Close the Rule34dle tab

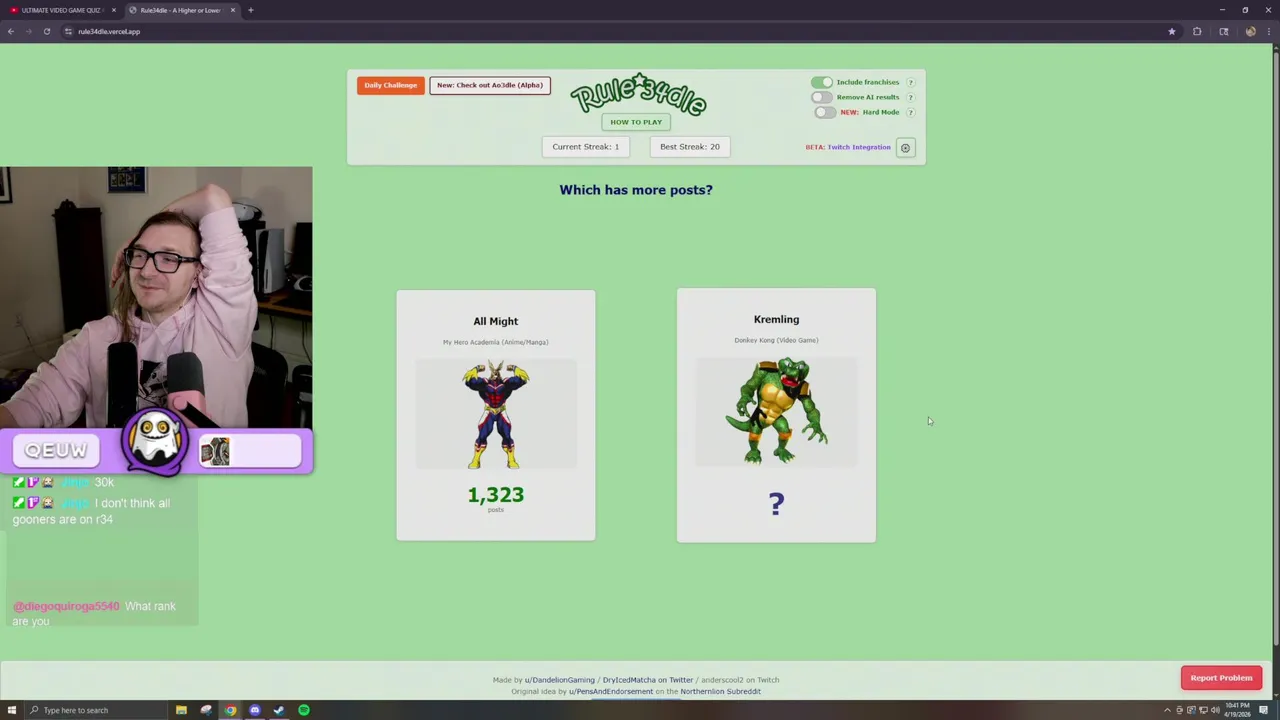pos(233,10)
